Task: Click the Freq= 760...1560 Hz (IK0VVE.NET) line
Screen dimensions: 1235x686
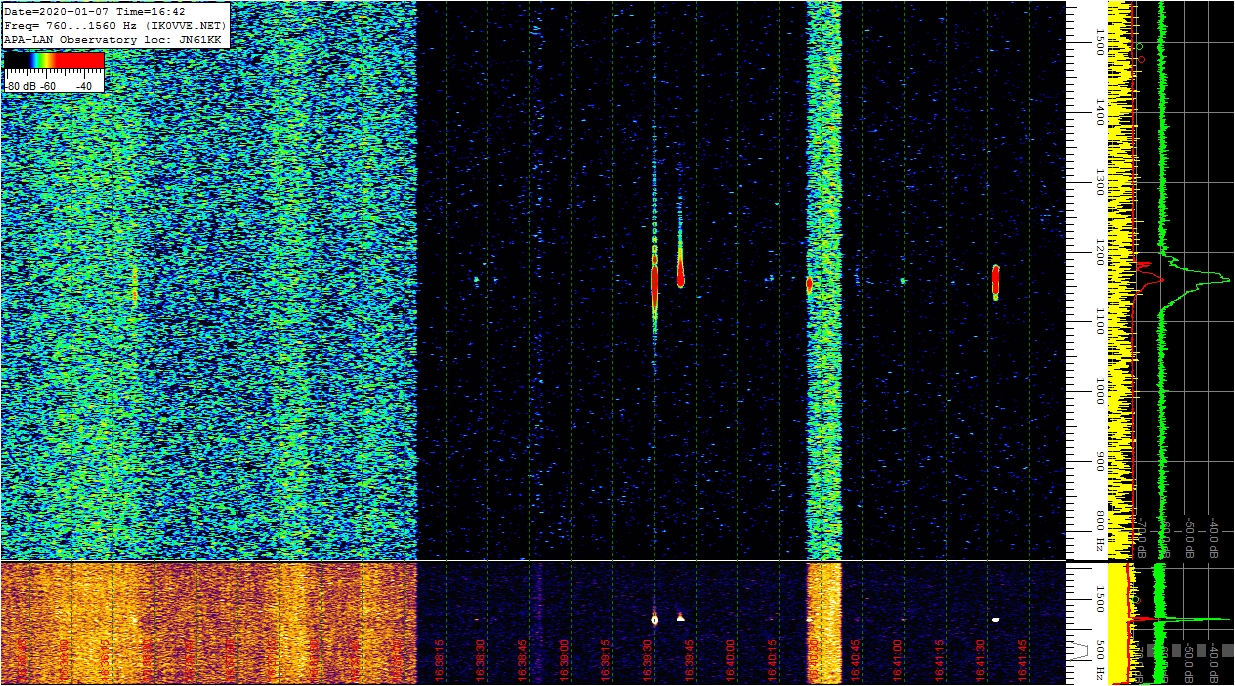Action: 116,24
